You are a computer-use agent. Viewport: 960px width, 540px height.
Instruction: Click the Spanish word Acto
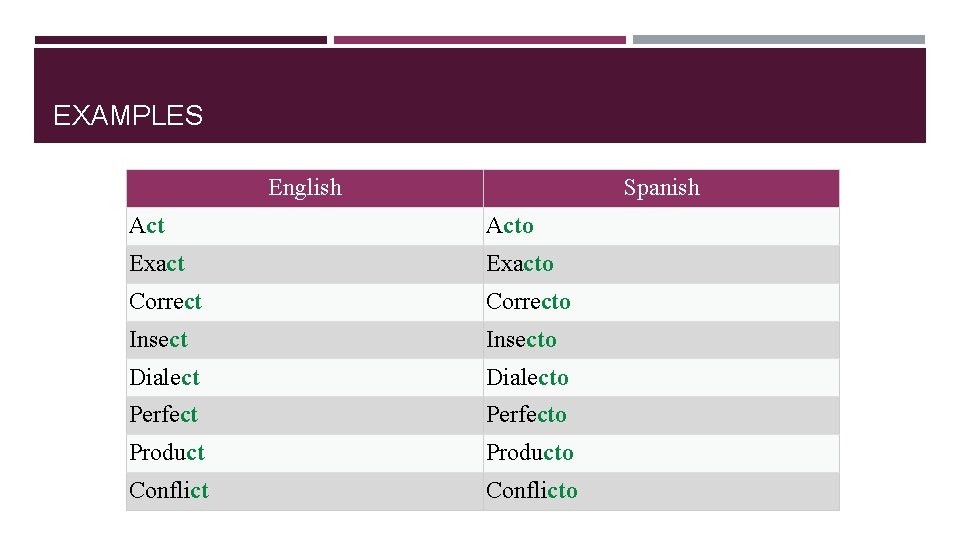[510, 226]
